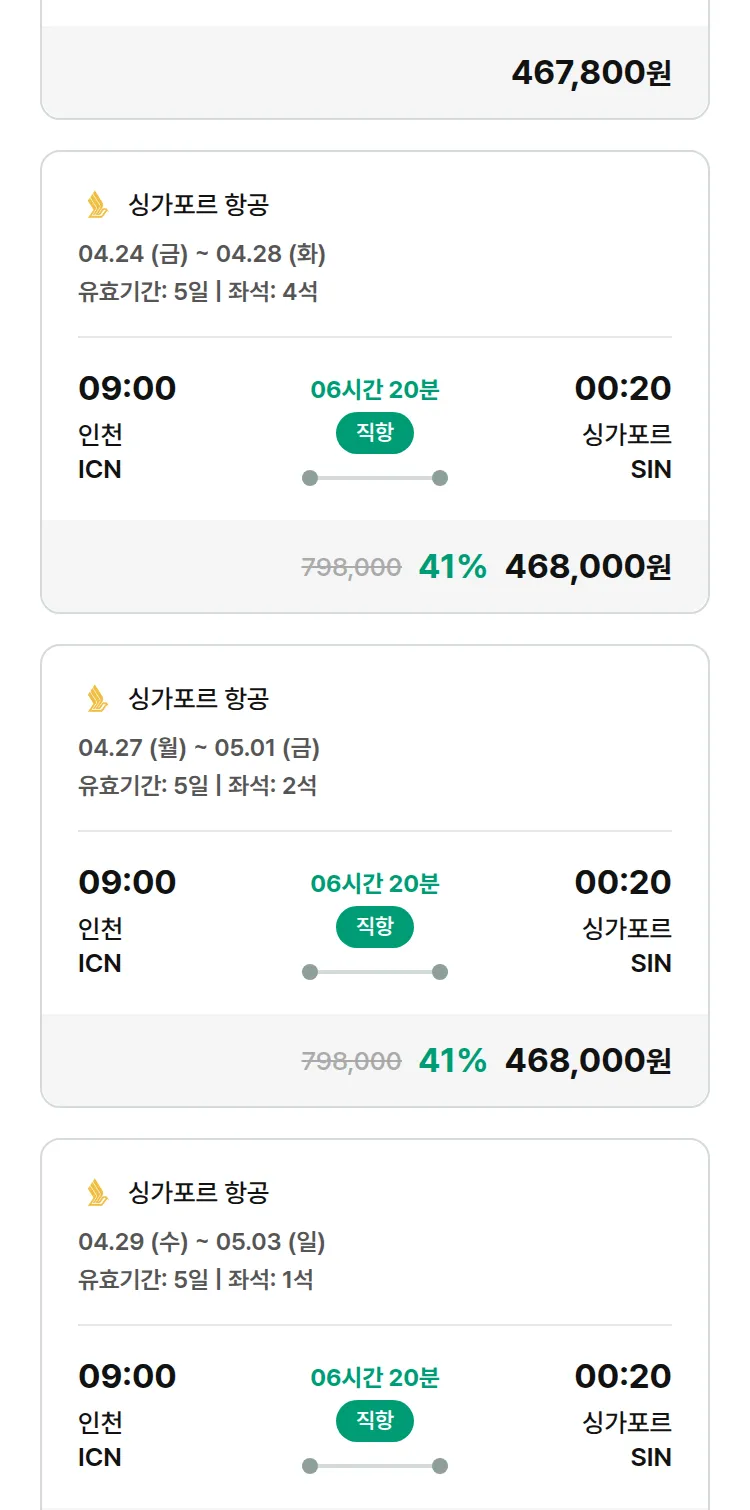Click Singapore Airlines logo on 04.29 flight
Image resolution: width=750 pixels, height=1510 pixels.
coord(97,1193)
